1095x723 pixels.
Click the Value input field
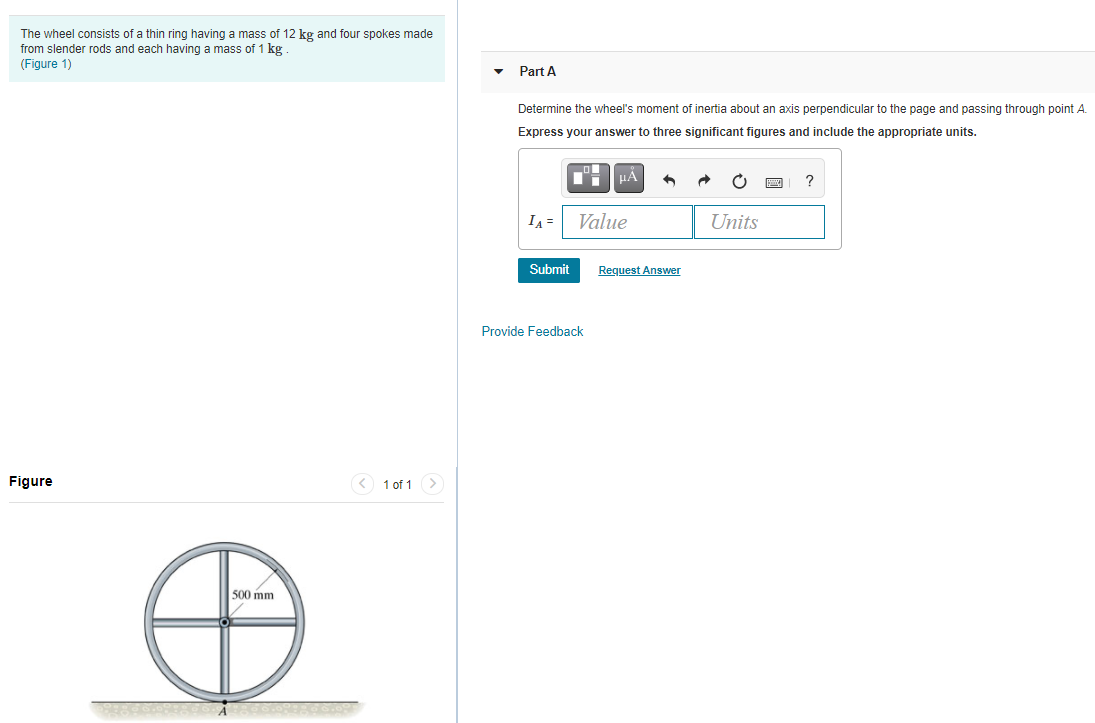coord(627,221)
